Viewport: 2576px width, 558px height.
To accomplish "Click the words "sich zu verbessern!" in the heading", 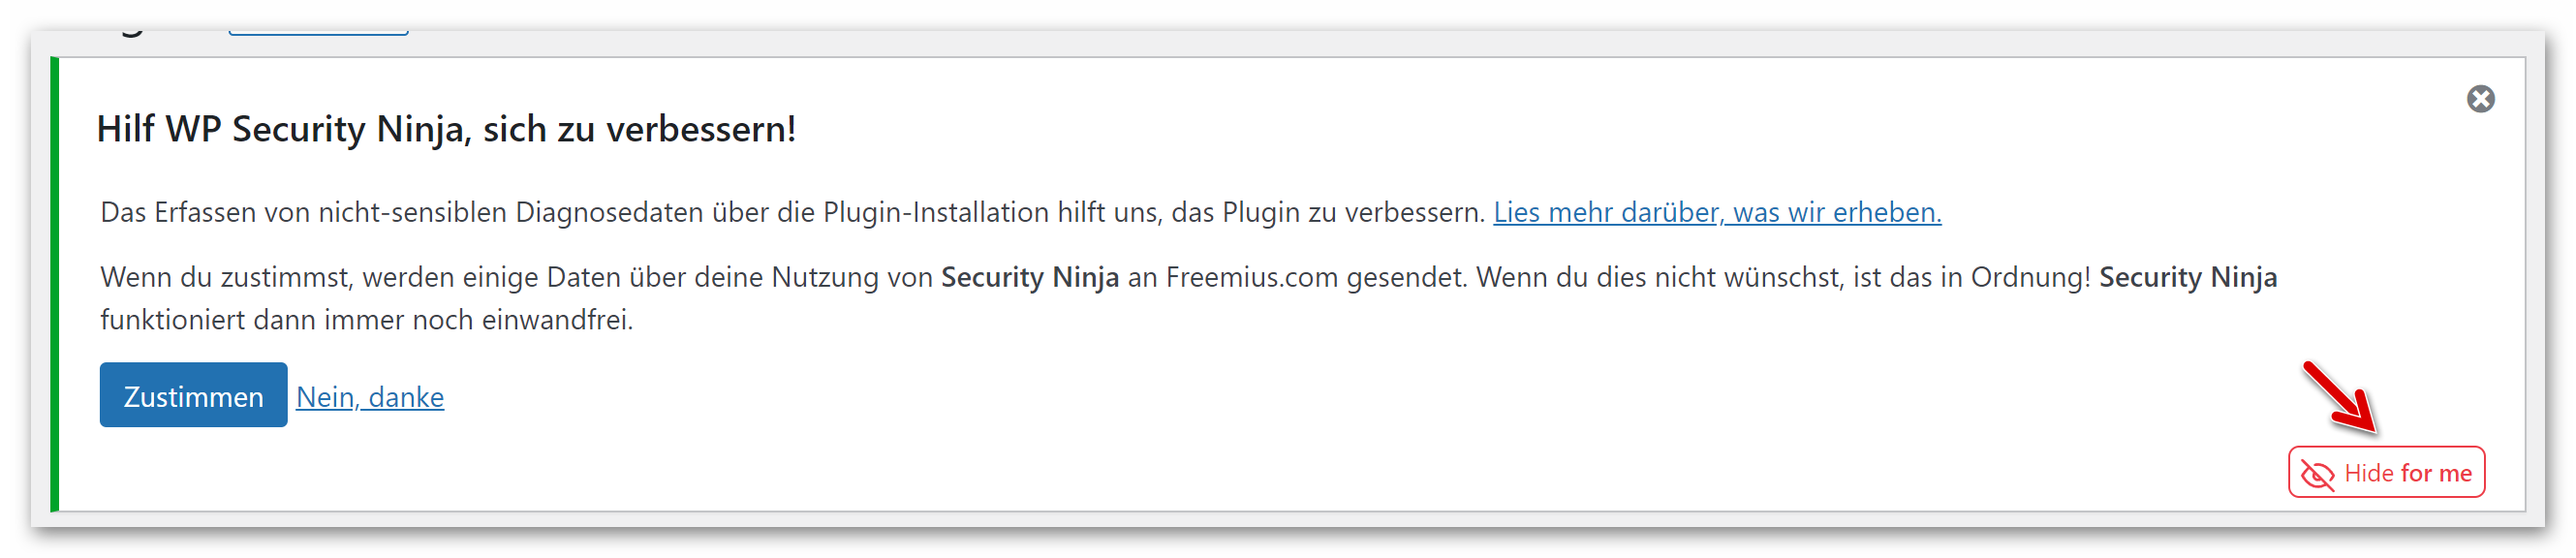I will [639, 129].
